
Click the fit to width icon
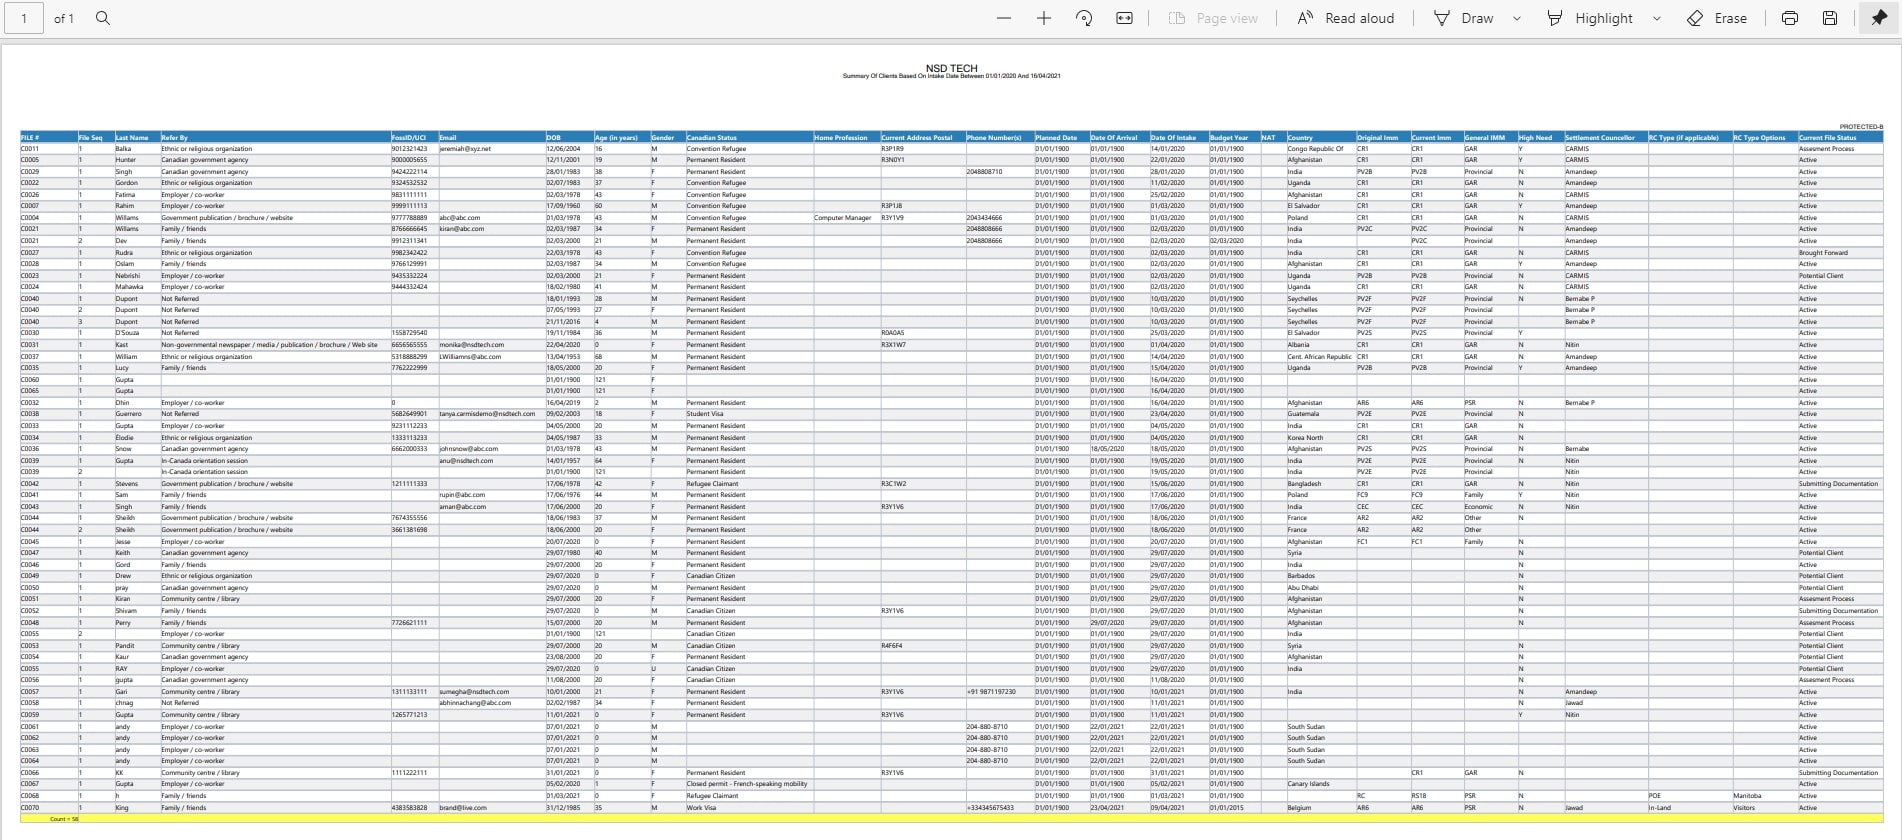click(x=1125, y=18)
